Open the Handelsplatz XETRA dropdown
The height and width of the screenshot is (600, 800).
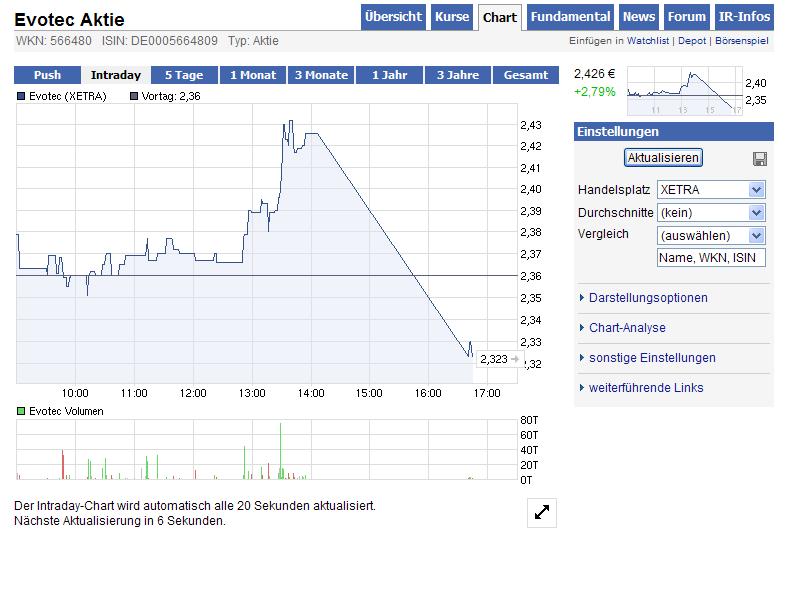711,190
